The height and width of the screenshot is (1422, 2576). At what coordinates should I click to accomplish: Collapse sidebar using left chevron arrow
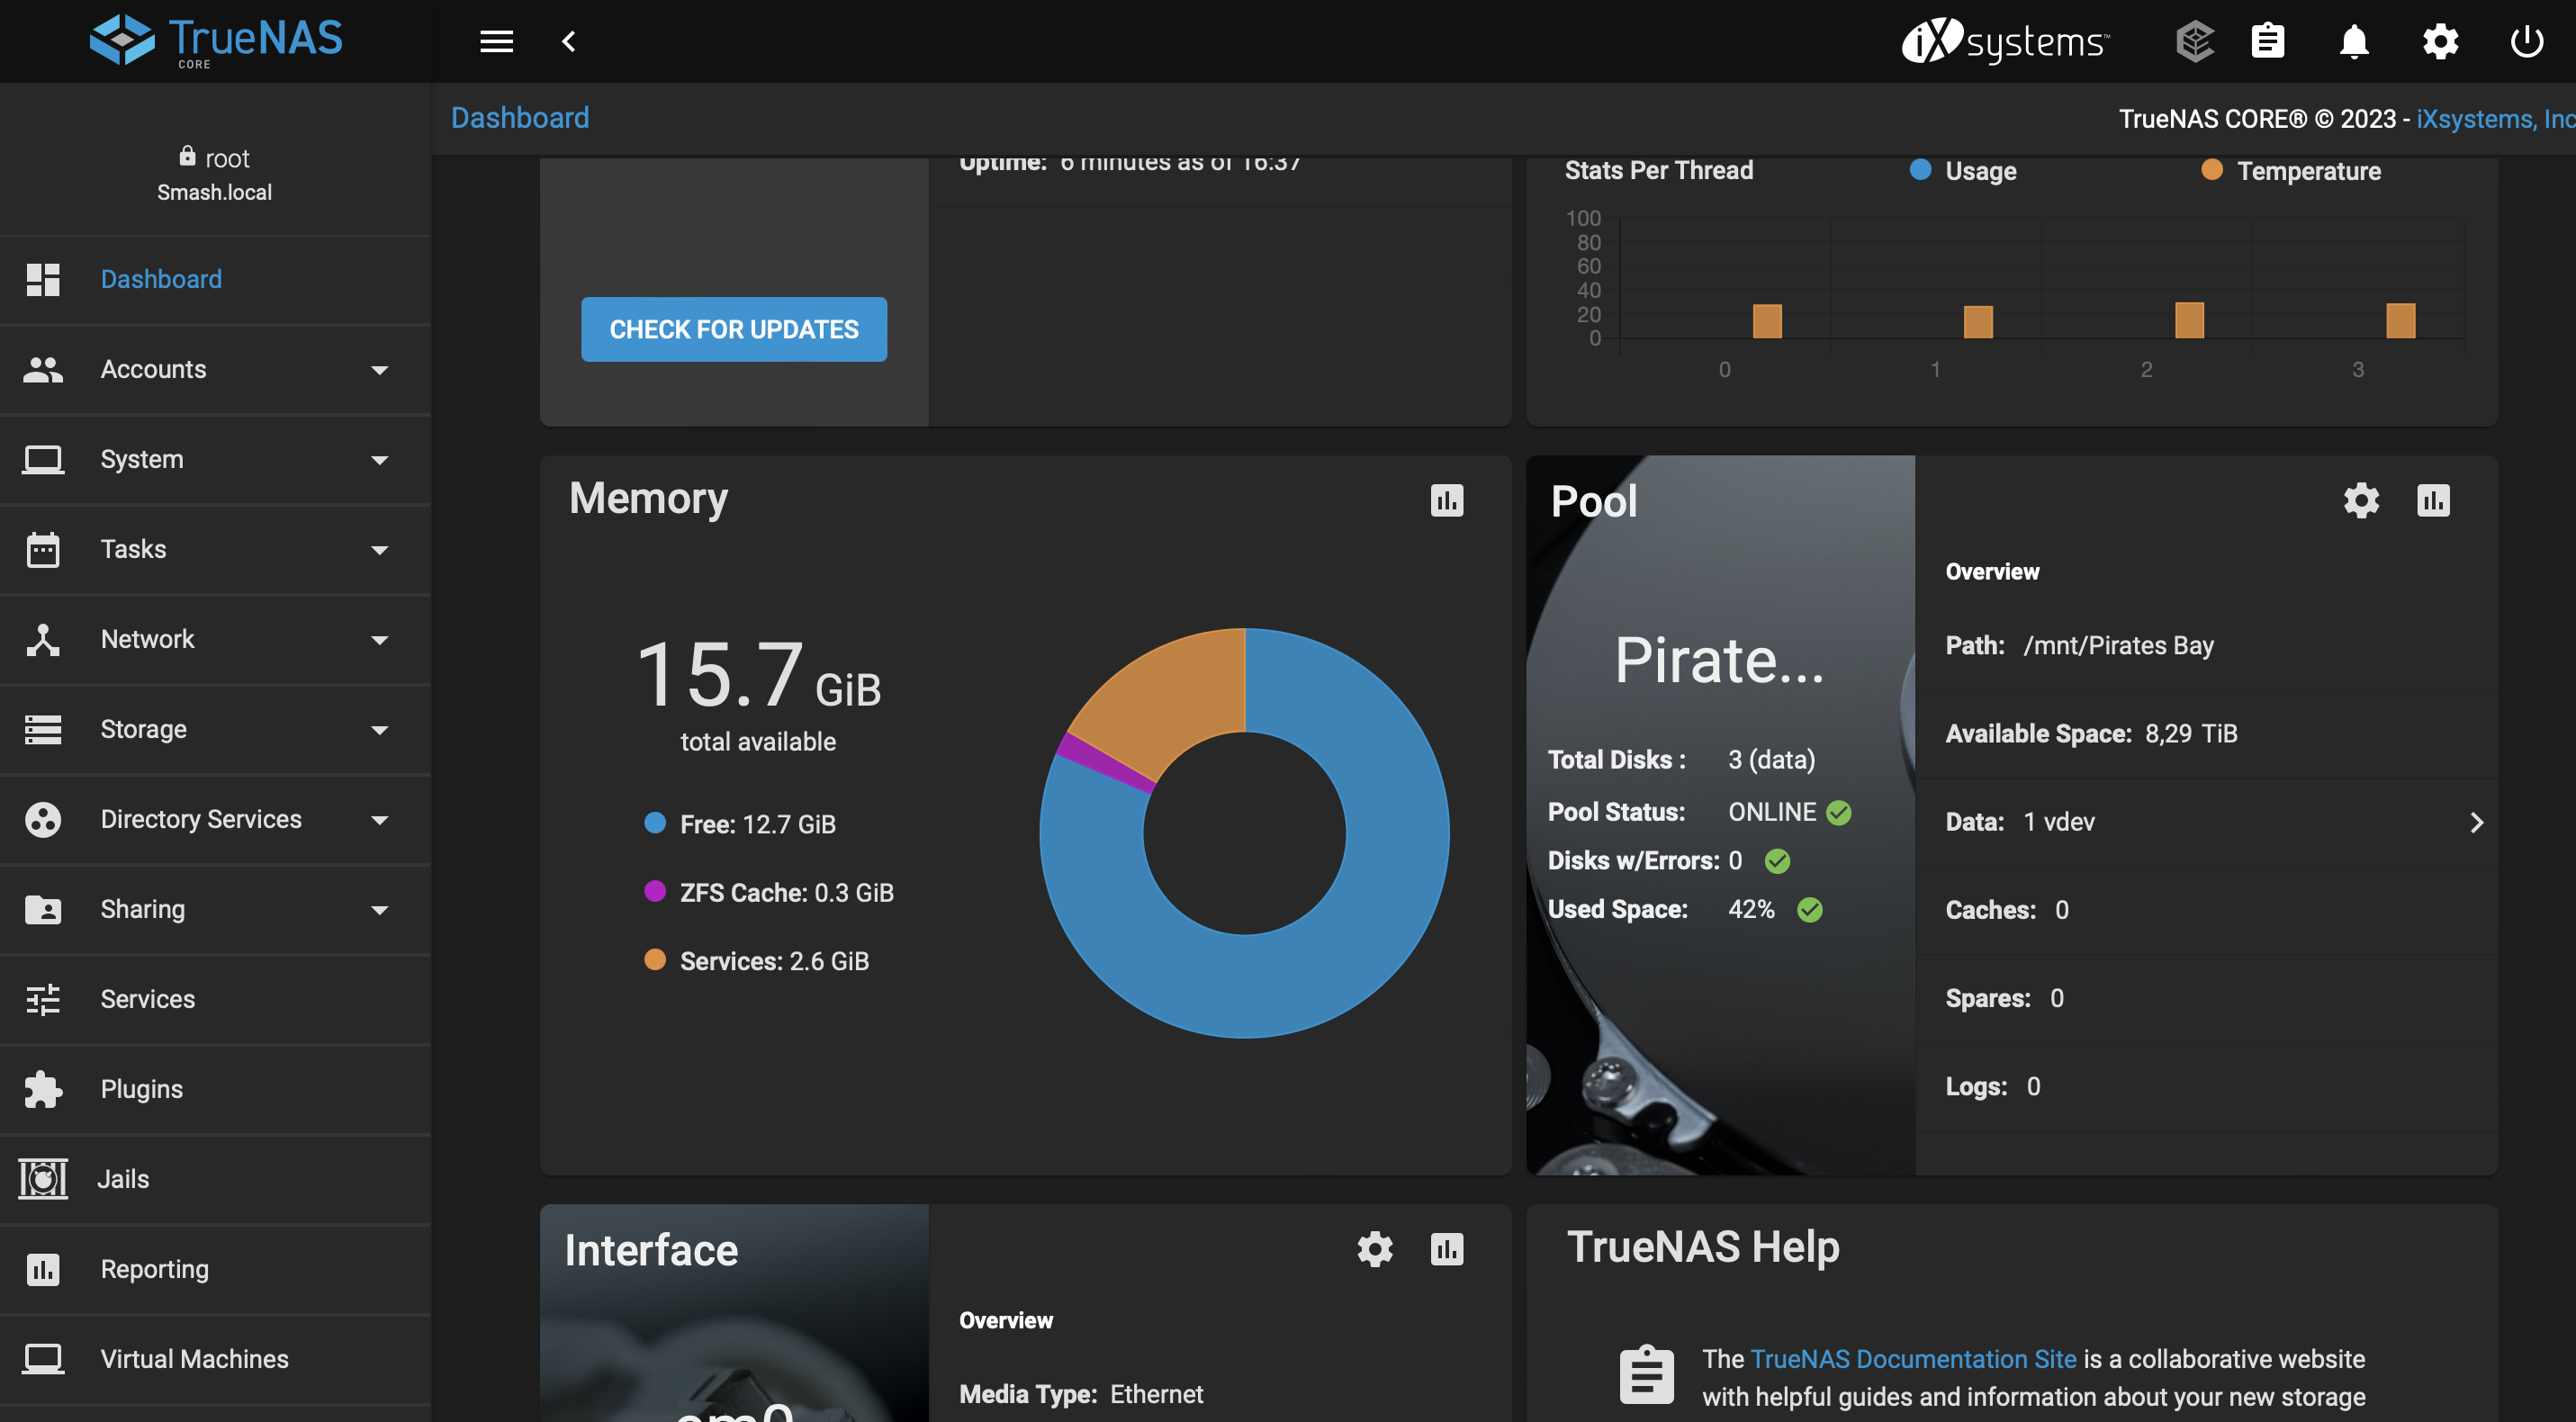click(x=569, y=41)
